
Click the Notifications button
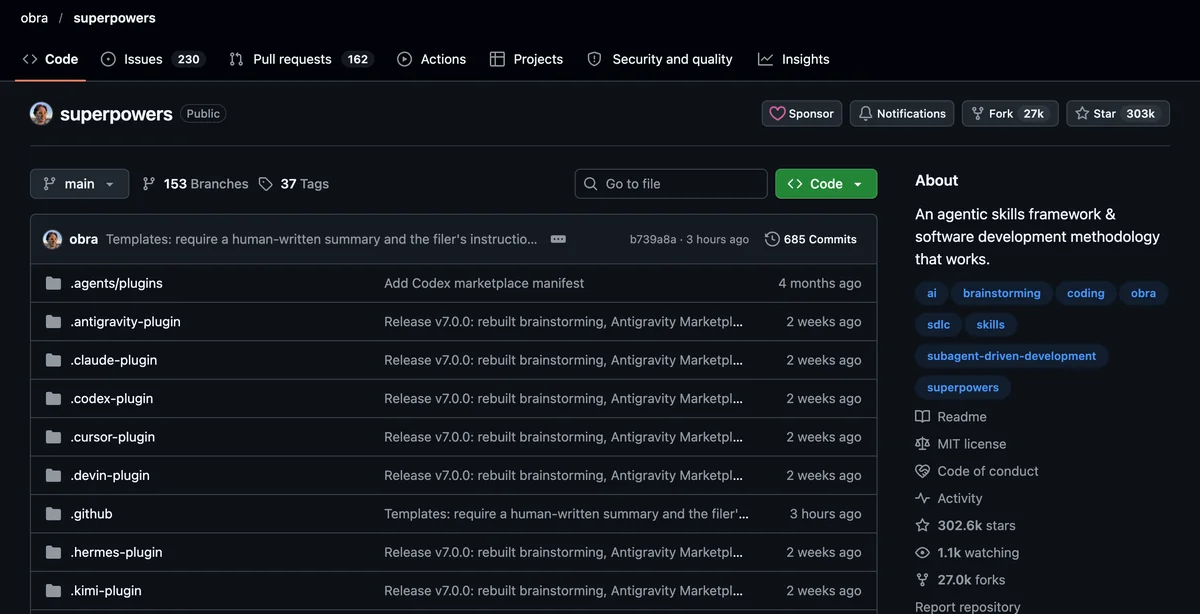click(902, 114)
